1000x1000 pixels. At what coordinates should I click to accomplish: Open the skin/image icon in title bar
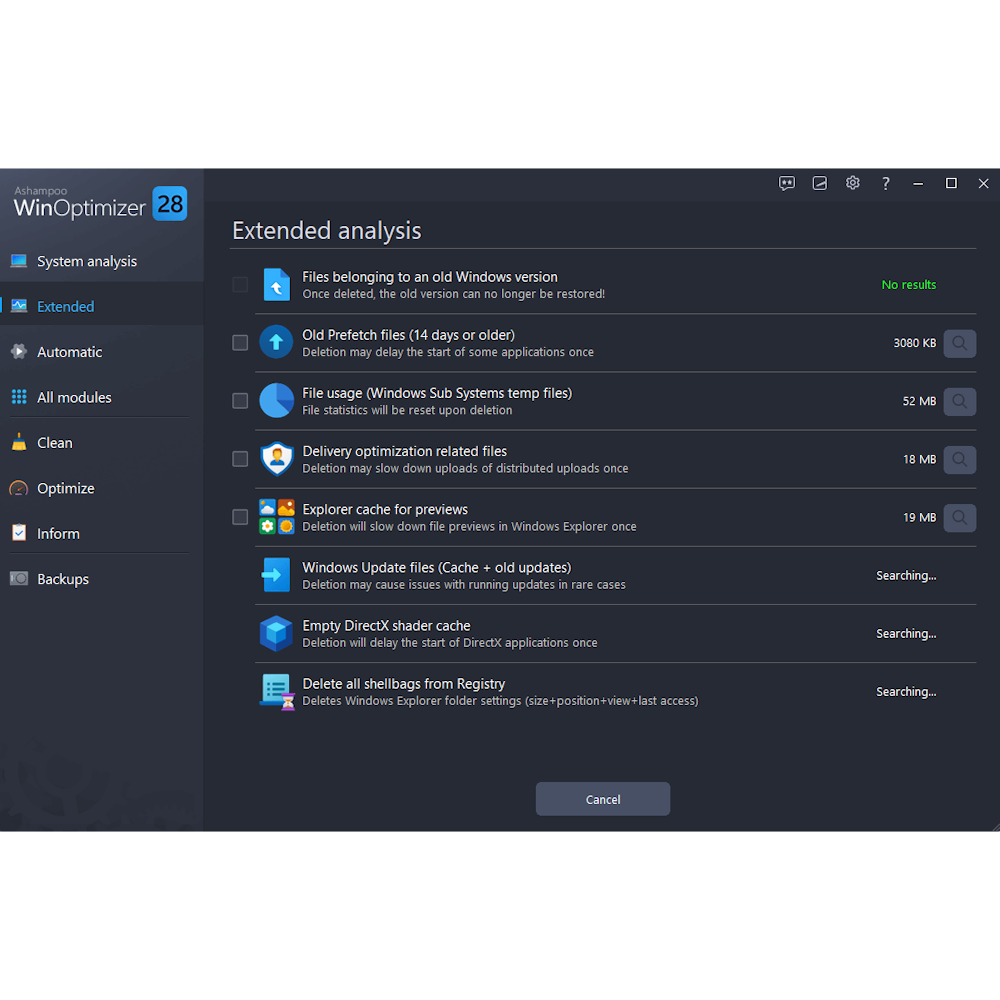[820, 183]
